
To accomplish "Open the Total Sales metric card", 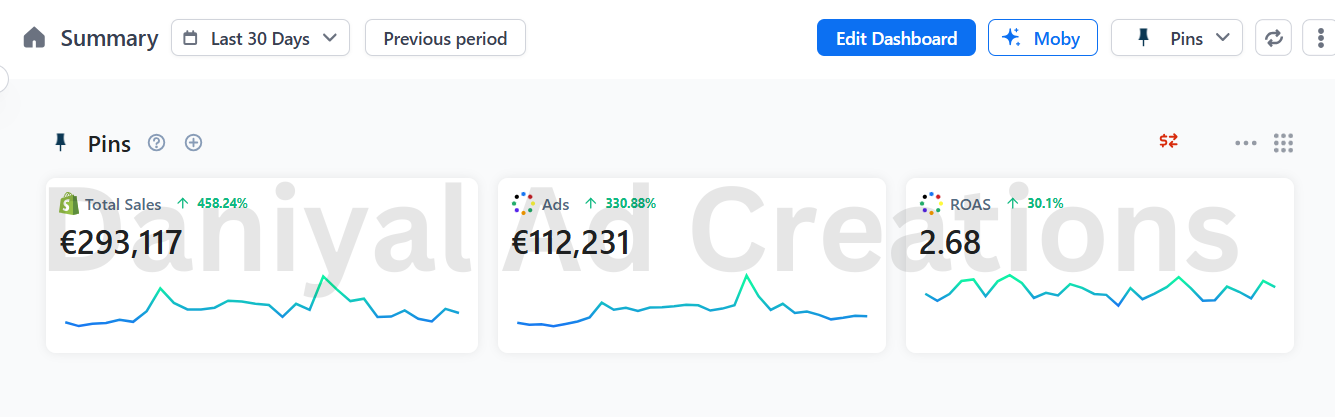I will point(261,265).
